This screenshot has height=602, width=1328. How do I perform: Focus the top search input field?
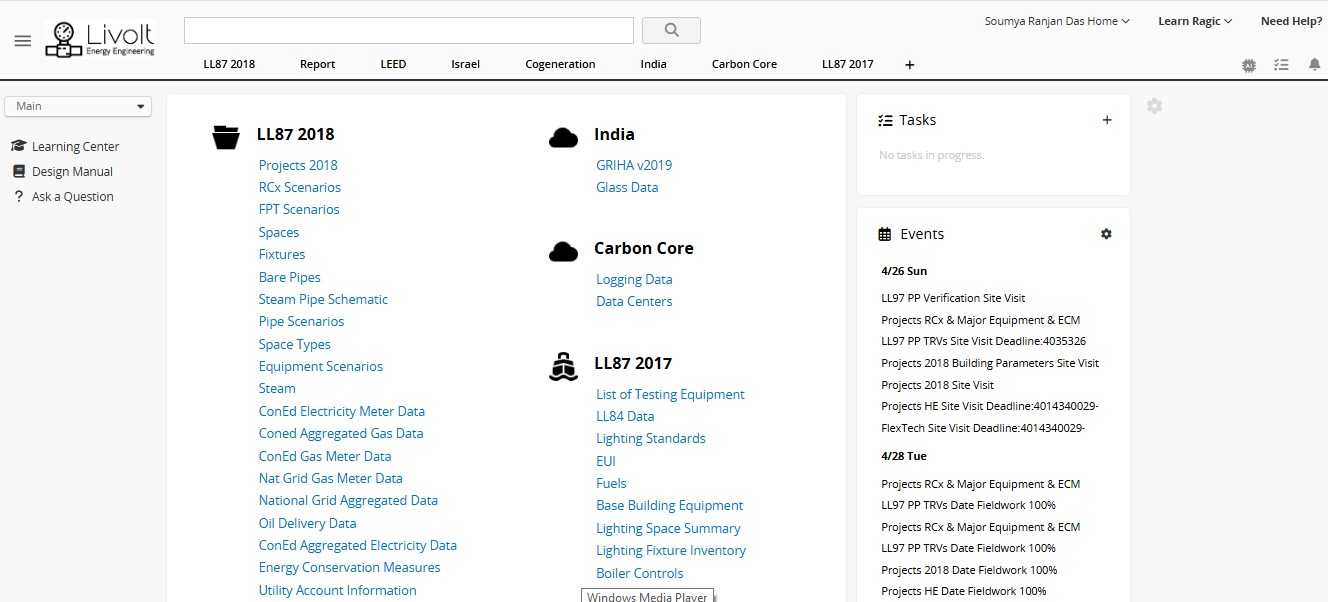click(x=408, y=30)
